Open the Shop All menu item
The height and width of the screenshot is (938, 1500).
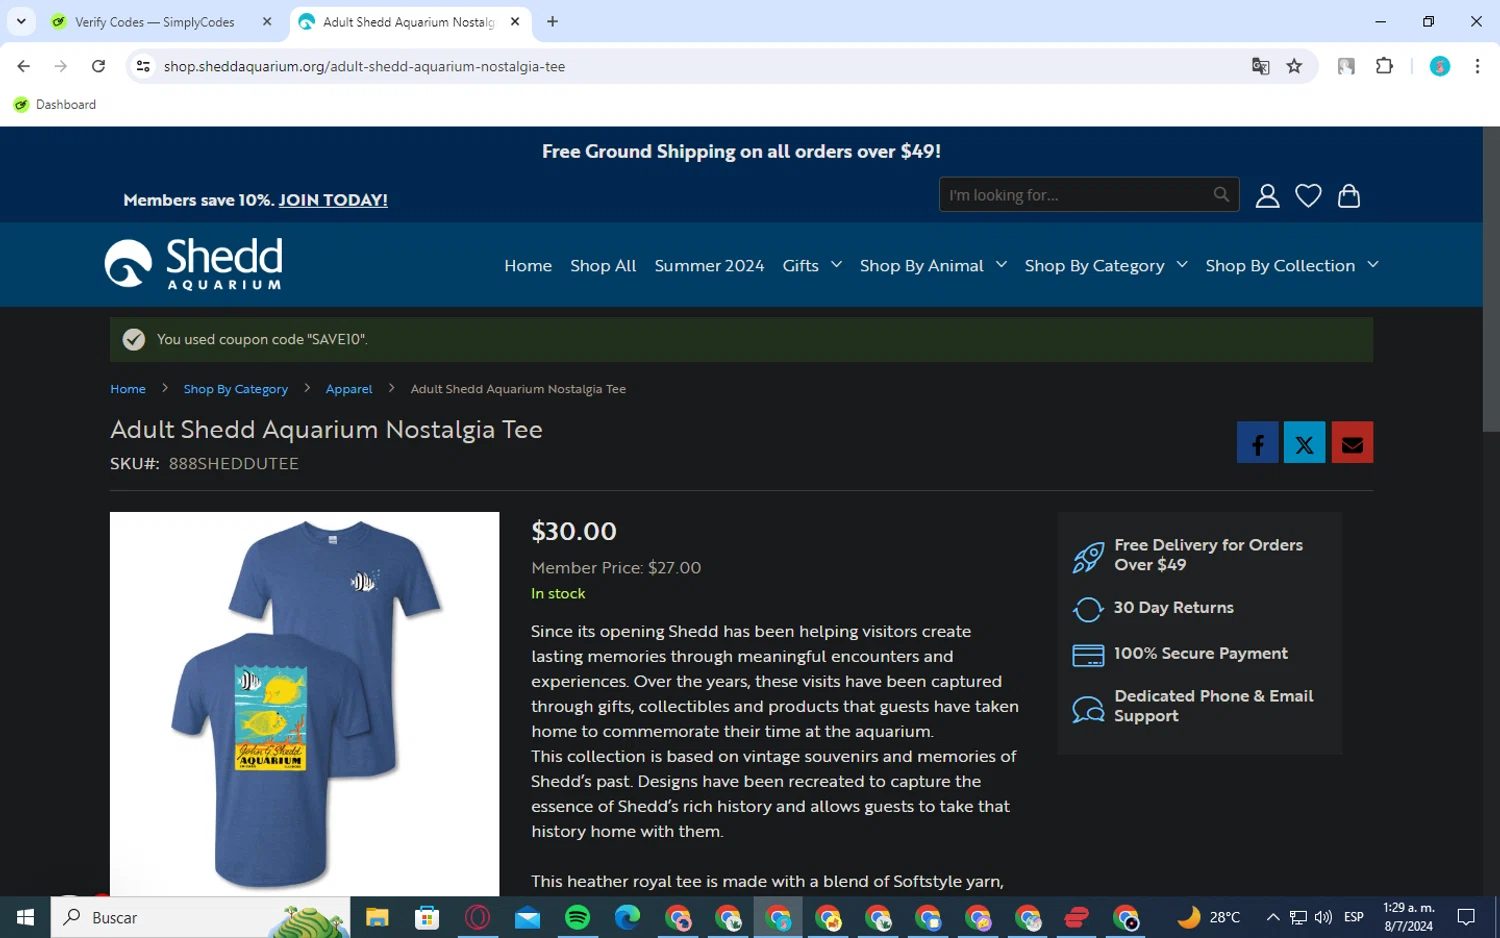(603, 265)
